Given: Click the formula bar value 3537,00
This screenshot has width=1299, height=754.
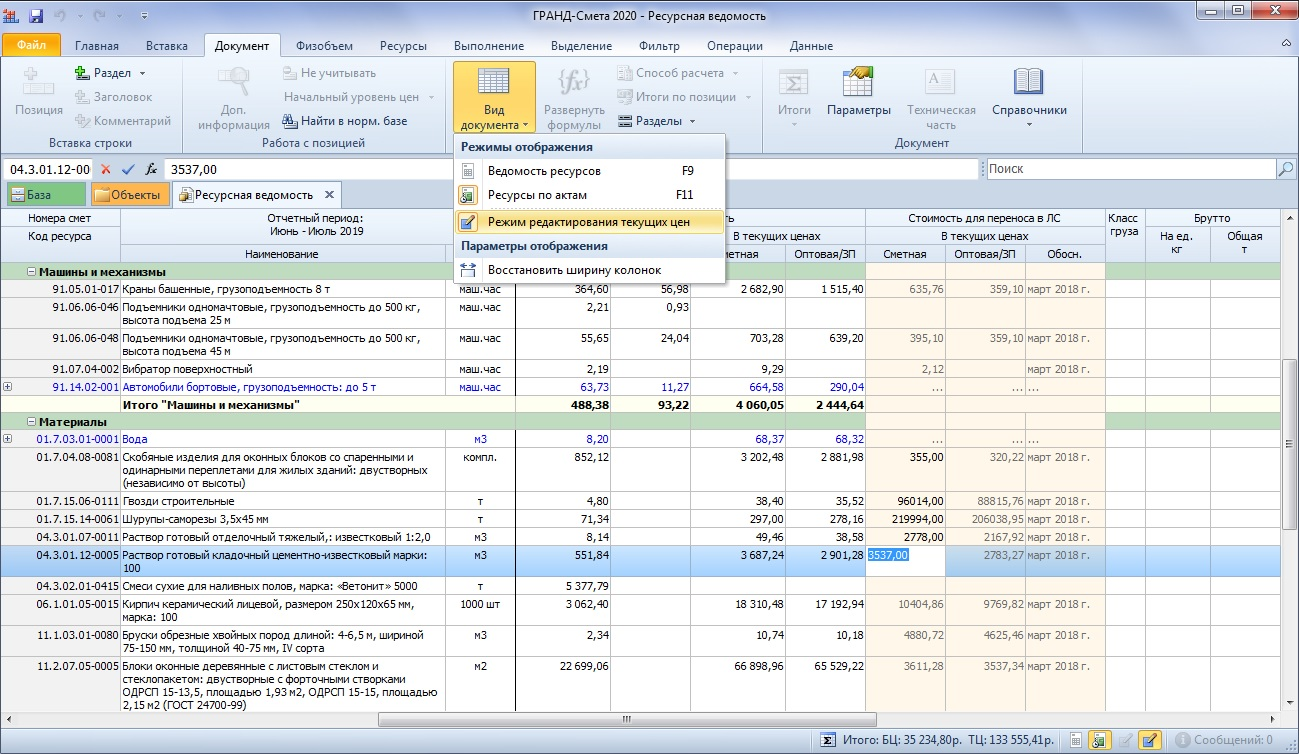Looking at the screenshot, I should 195,170.
